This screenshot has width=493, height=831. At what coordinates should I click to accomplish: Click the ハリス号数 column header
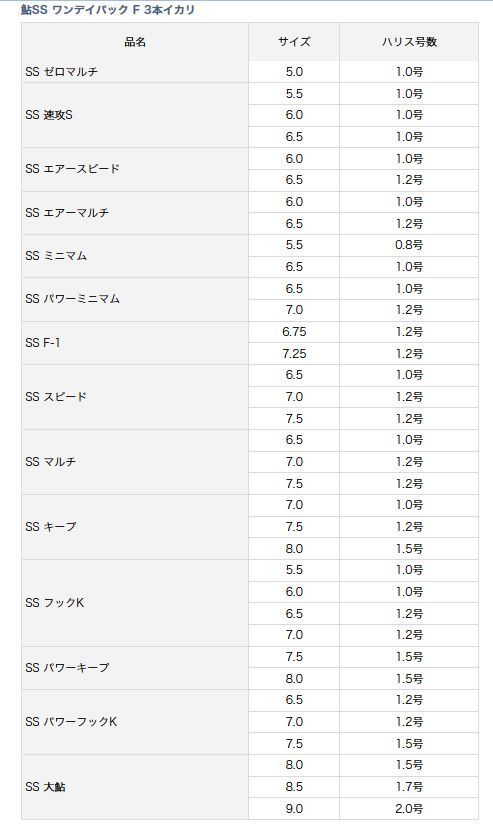[409, 42]
